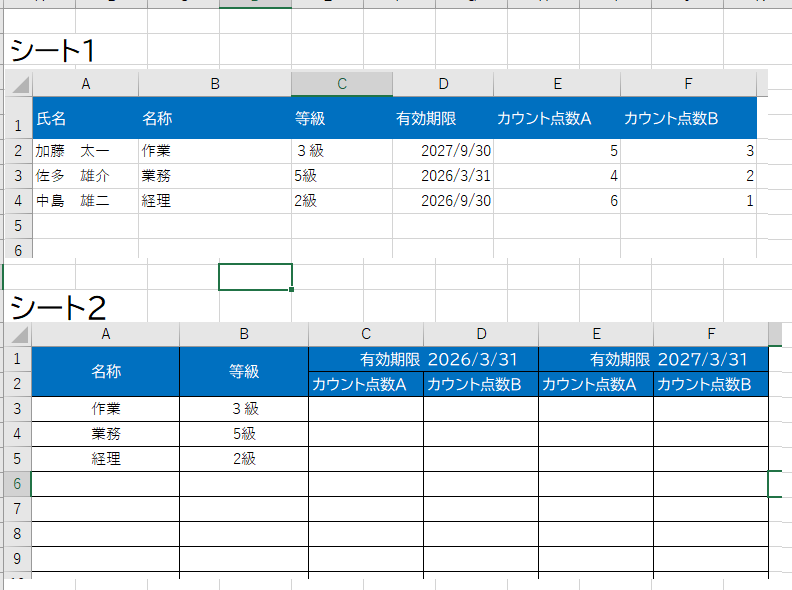This screenshot has height=590, width=792.
Task: Click カウント点数B under 2027/3/31 in Sheet 2
Action: 711,384
